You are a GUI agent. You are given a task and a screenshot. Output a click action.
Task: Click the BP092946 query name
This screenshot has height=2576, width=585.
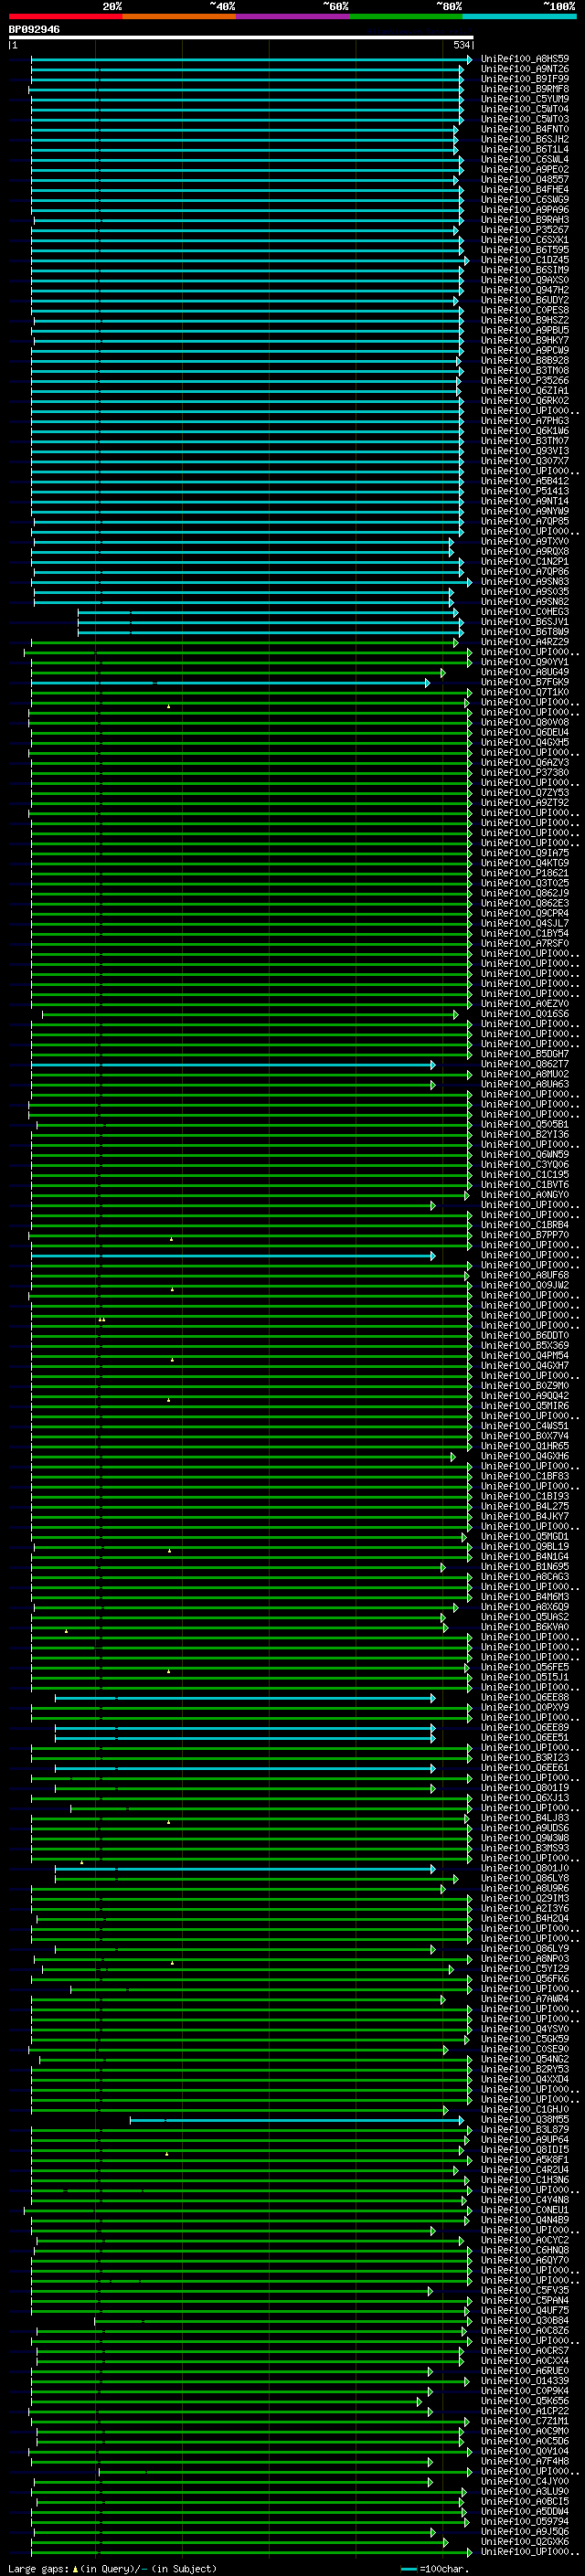[x=34, y=30]
